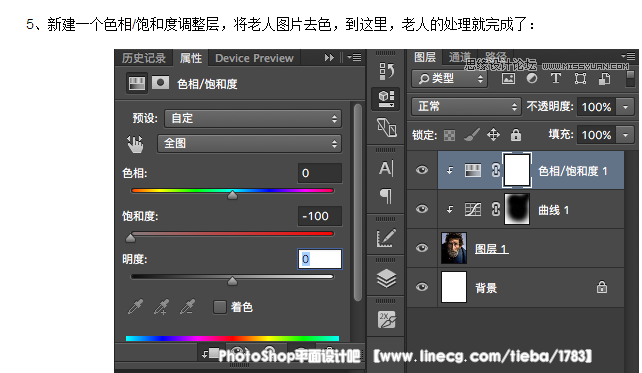Hide the 色相/饱和度 1 layer
Image resolution: width=642 pixels, height=373 pixels.
point(422,170)
